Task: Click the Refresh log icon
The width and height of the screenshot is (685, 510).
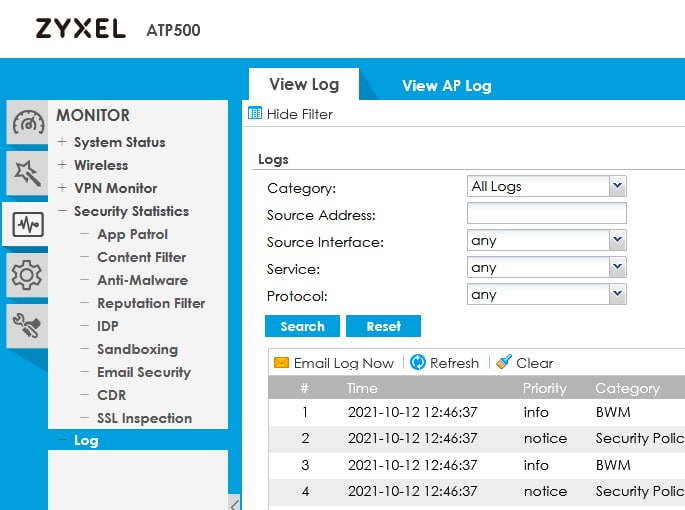Action: pyautogui.click(x=418, y=363)
